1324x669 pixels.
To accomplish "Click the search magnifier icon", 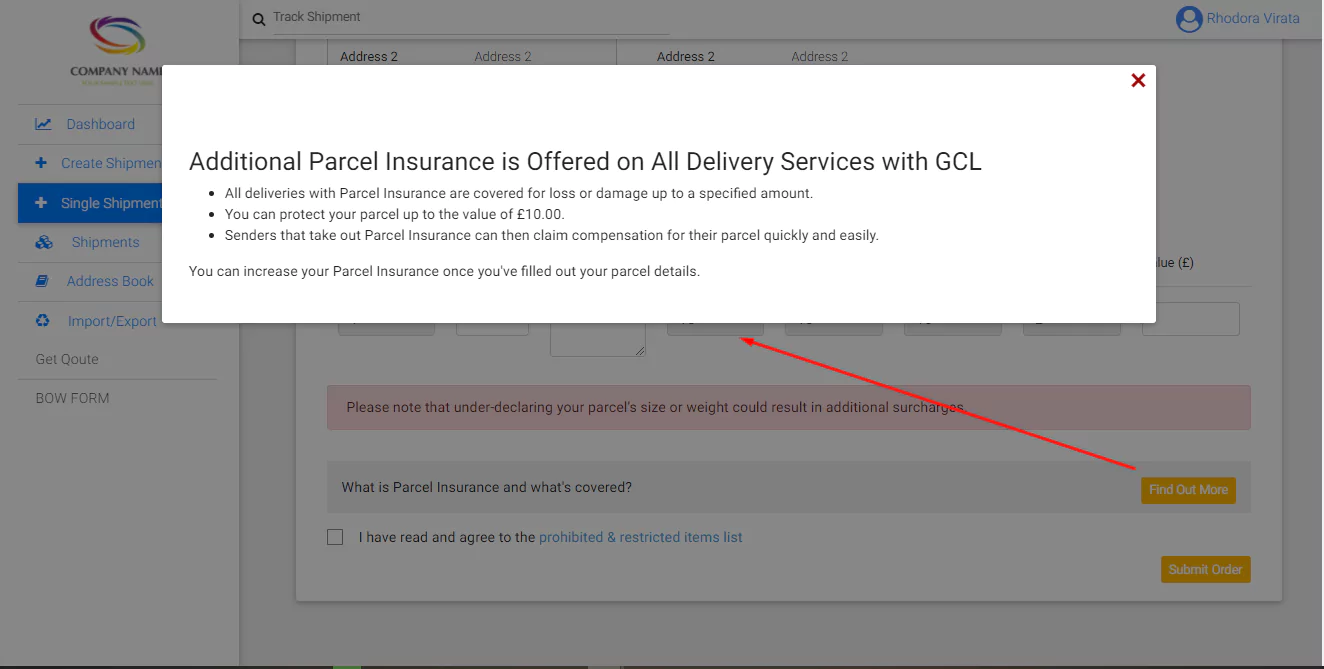I will coord(259,19).
